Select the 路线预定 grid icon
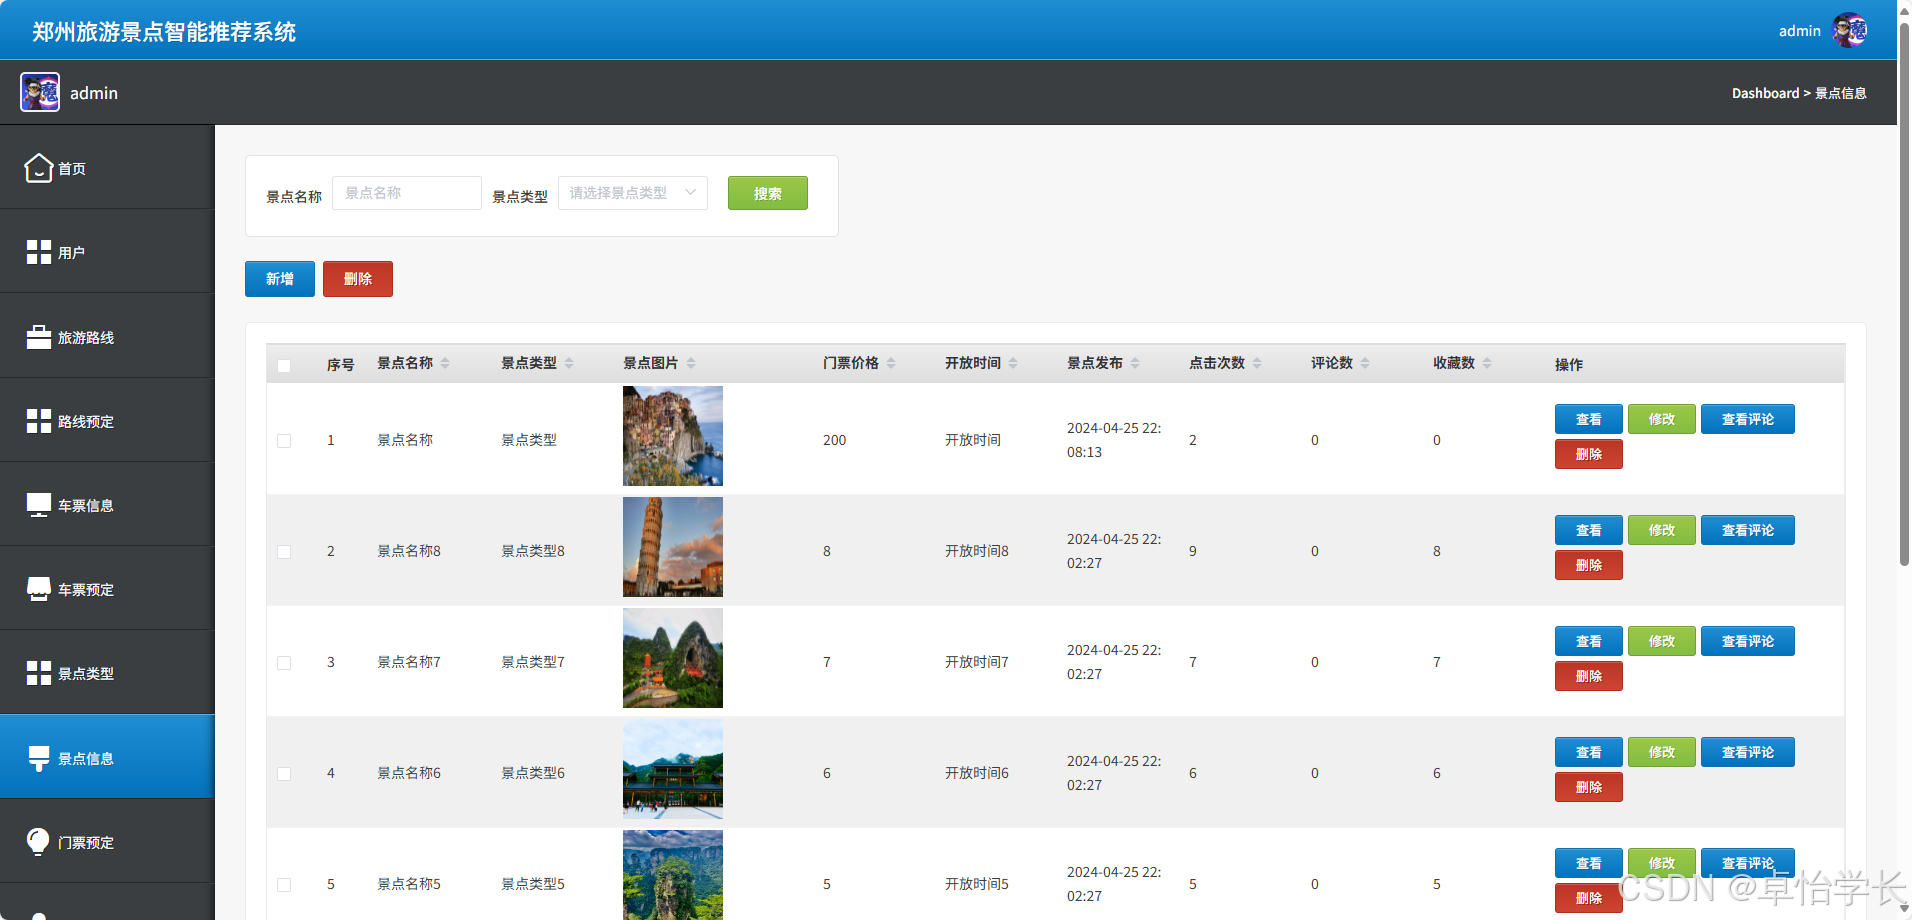This screenshot has height=920, width=1912. (39, 421)
